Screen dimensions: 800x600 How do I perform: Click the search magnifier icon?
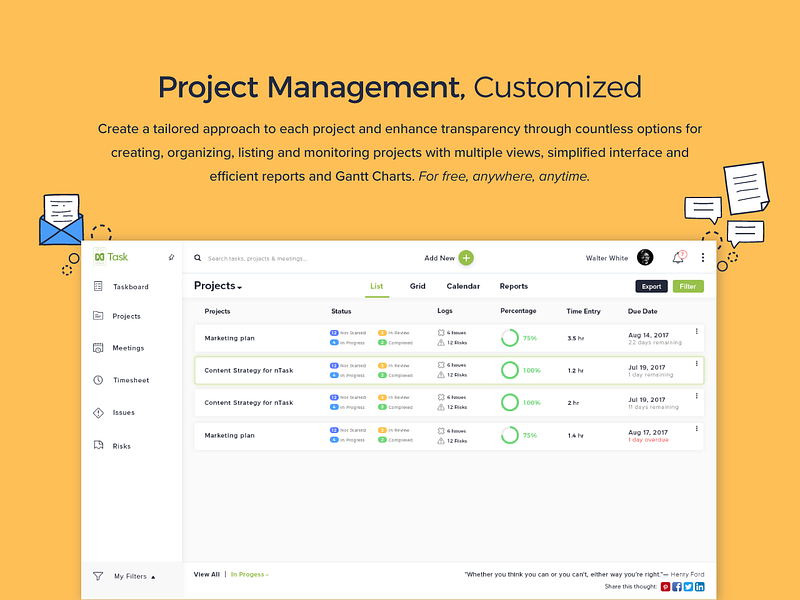point(197,258)
